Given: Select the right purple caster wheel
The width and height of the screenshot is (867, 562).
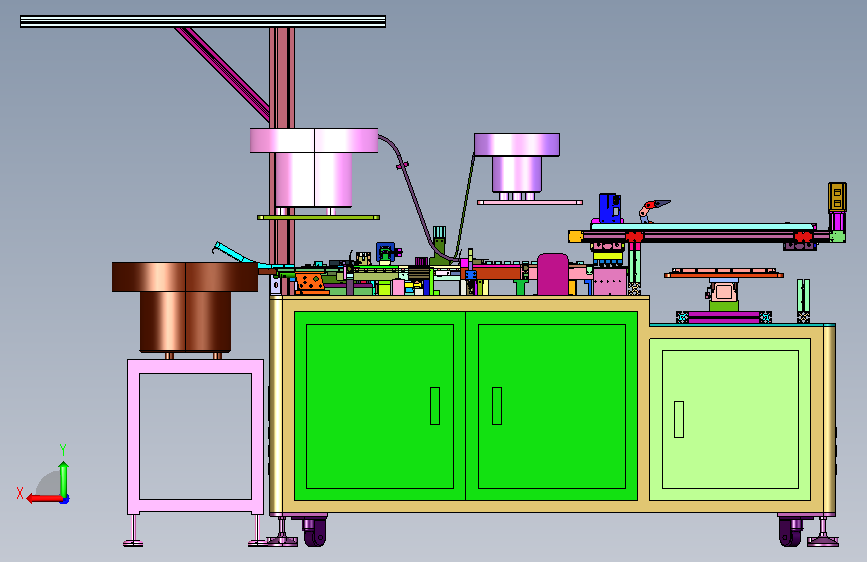Looking at the screenshot, I should (x=790, y=531).
